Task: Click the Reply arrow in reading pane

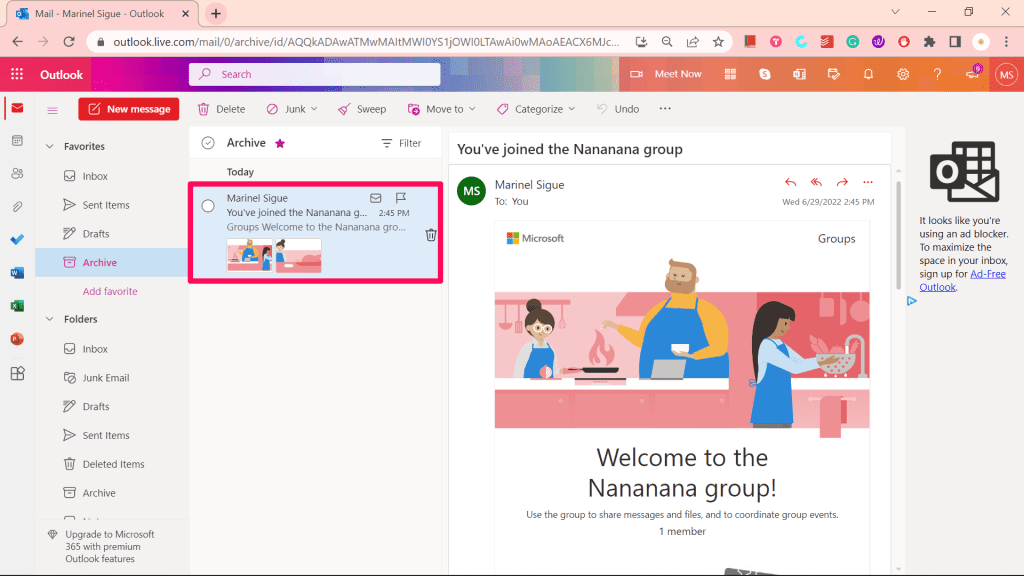Action: click(791, 182)
